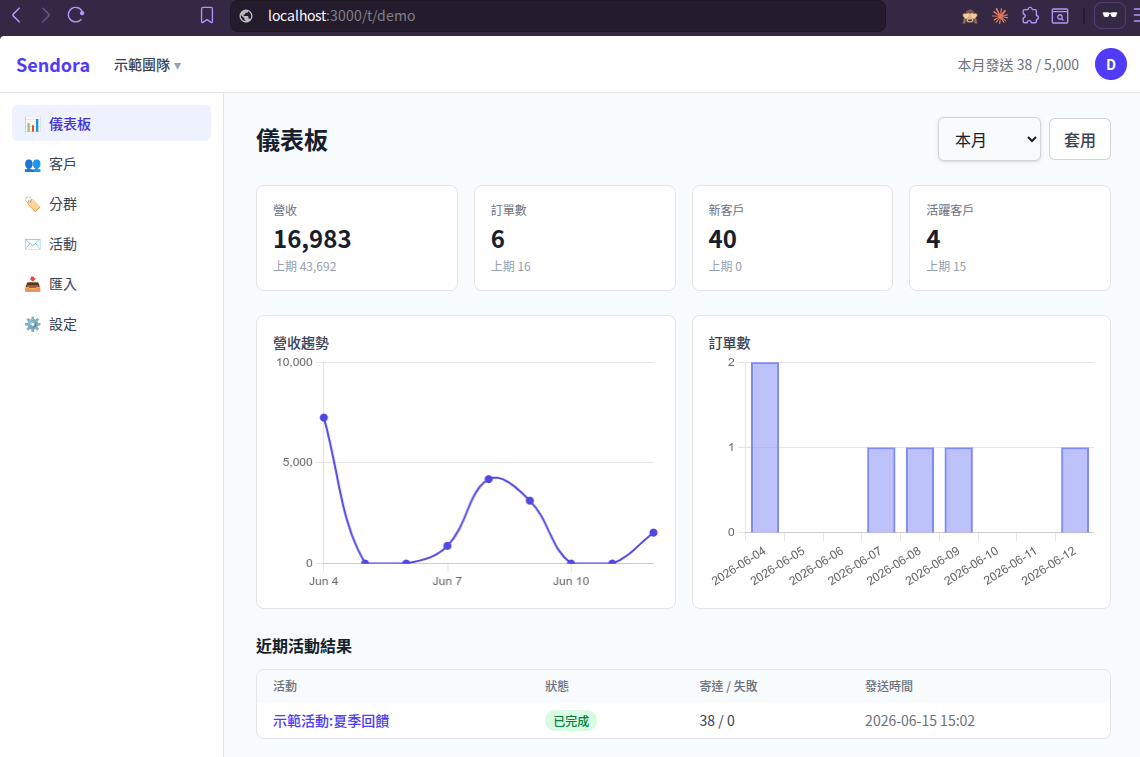
Task: Click the dashboard chart icon in sidebar
Action: pyautogui.click(x=32, y=124)
